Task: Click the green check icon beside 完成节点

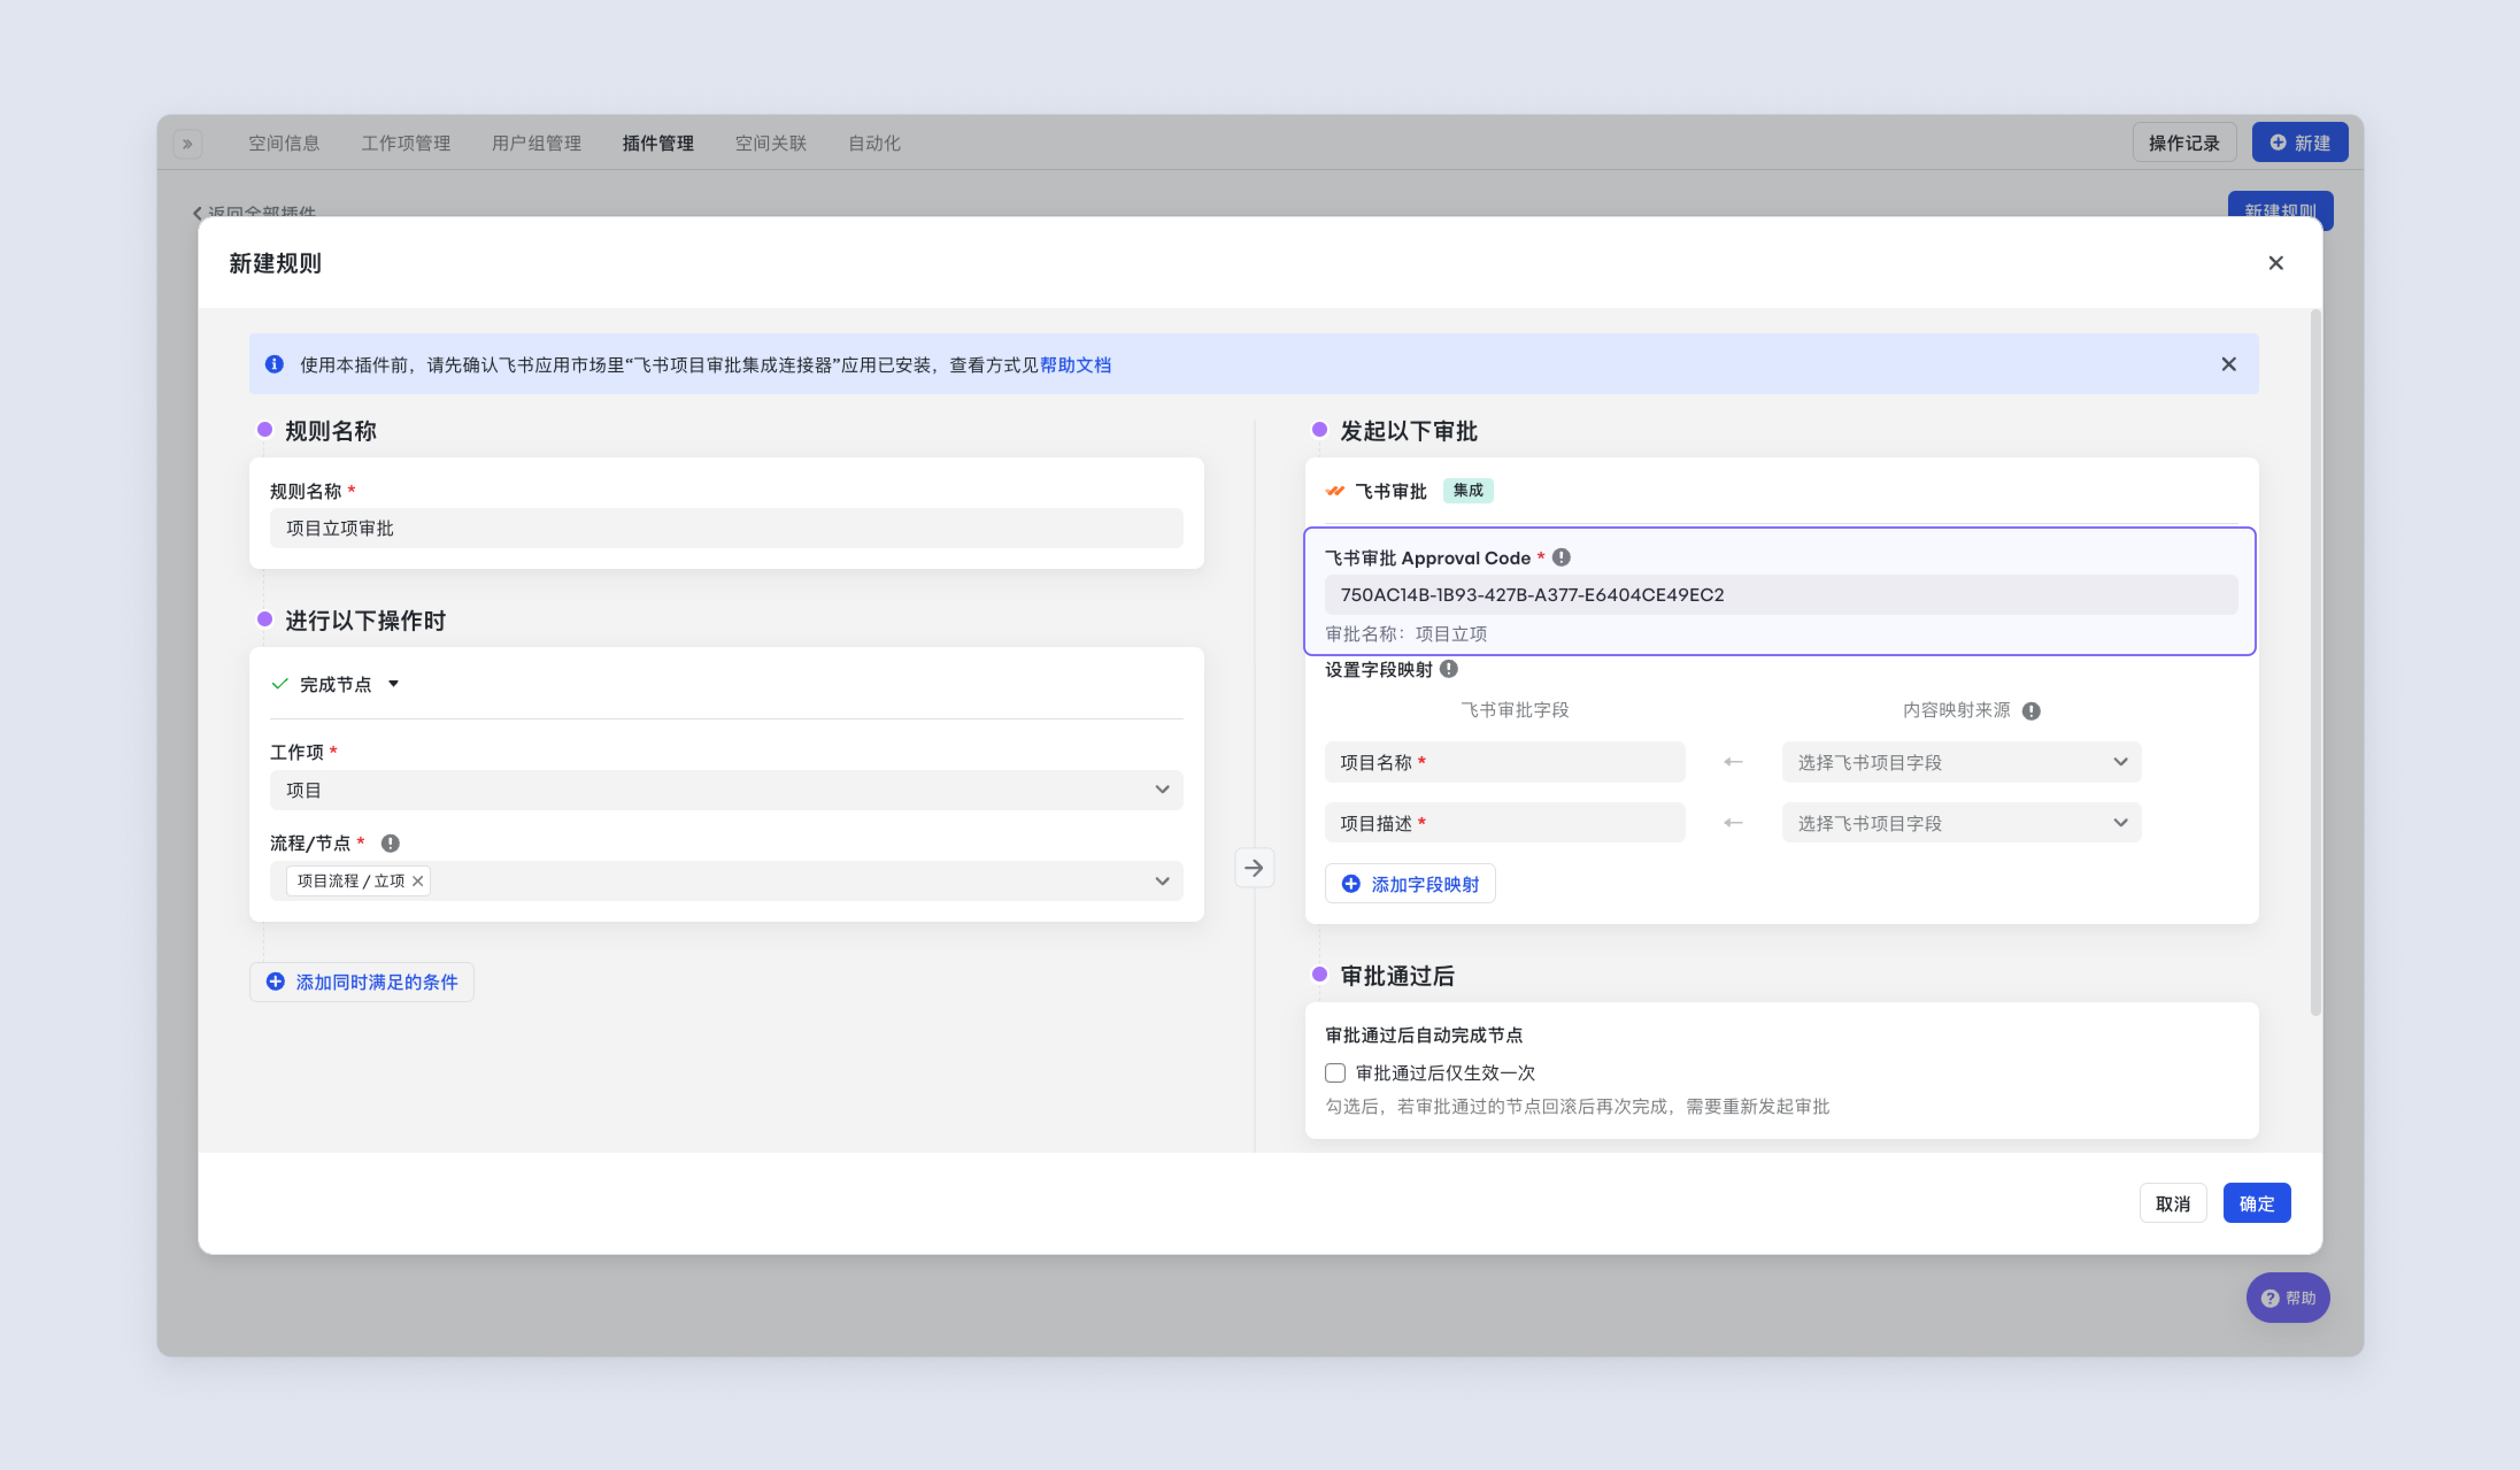Action: pos(280,684)
